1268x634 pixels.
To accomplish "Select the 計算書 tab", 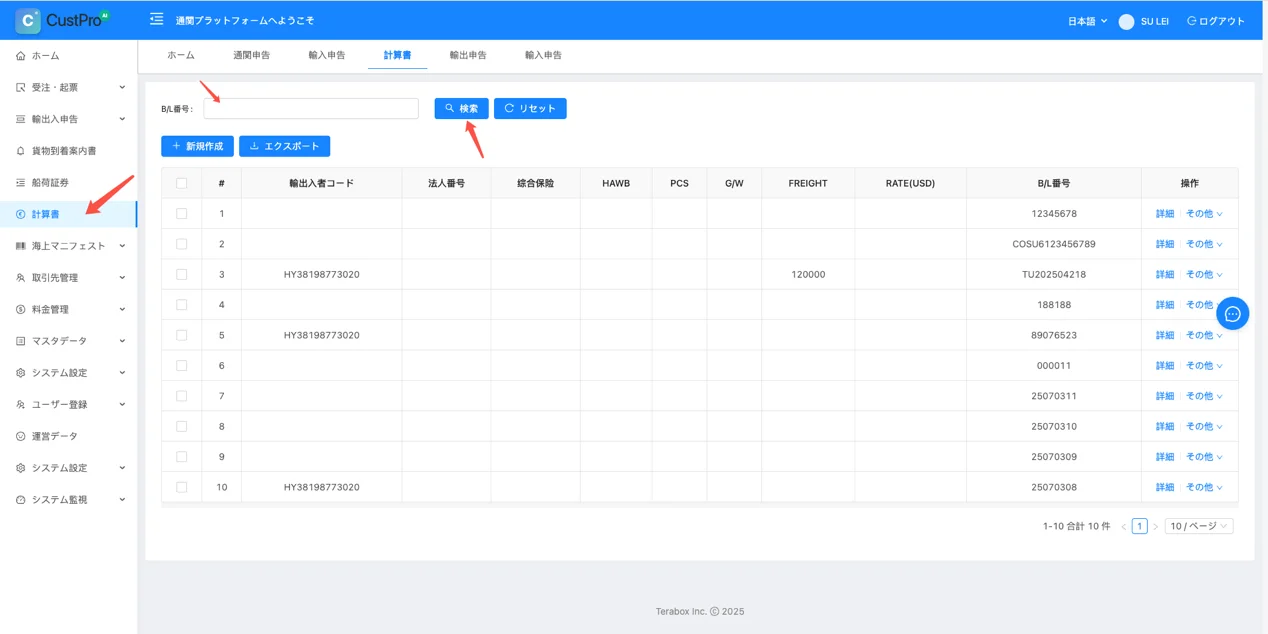I will [397, 55].
